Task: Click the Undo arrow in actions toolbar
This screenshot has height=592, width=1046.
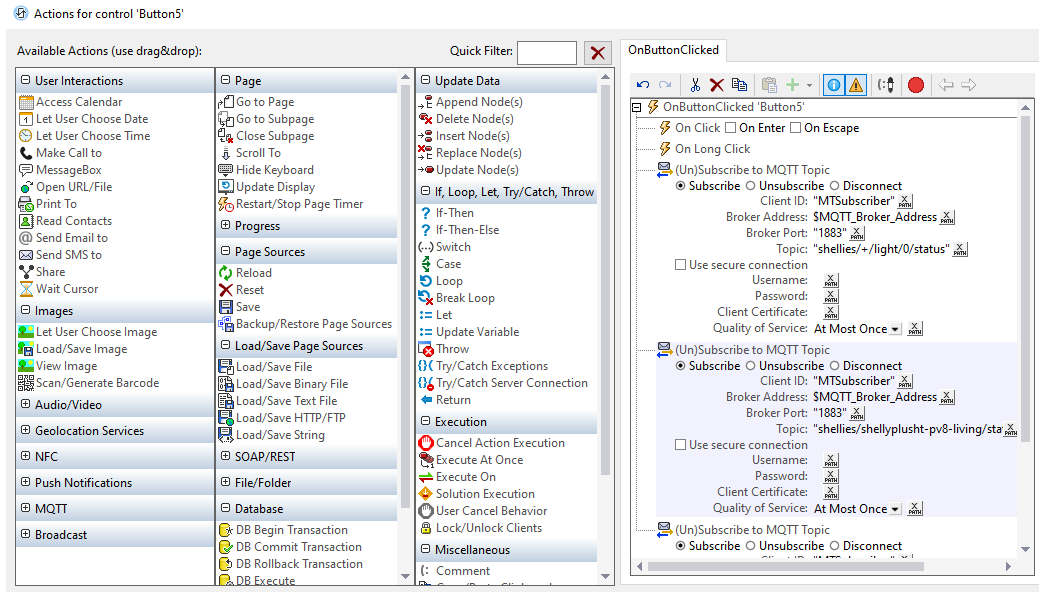Action: click(x=643, y=85)
